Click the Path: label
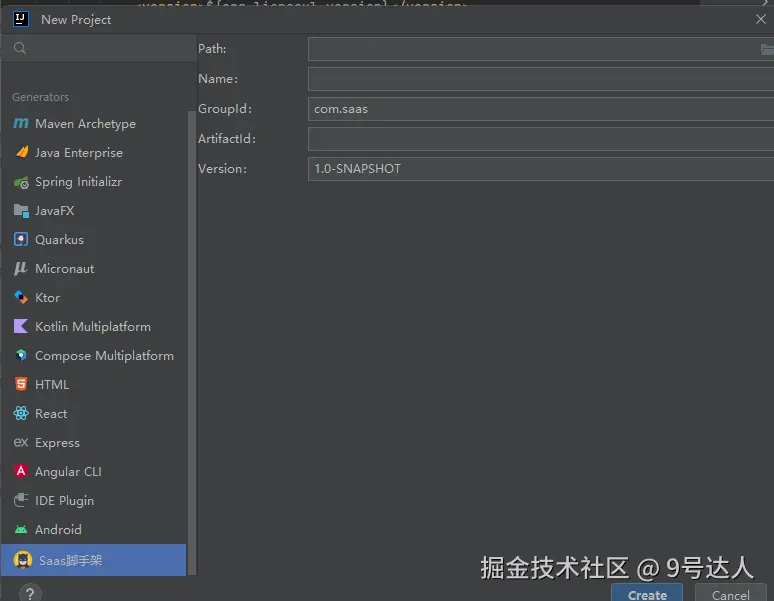Screen dimensions: 774x601 point(212,49)
